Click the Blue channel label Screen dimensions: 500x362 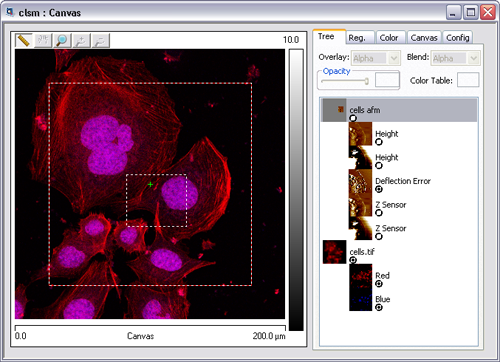click(383, 299)
